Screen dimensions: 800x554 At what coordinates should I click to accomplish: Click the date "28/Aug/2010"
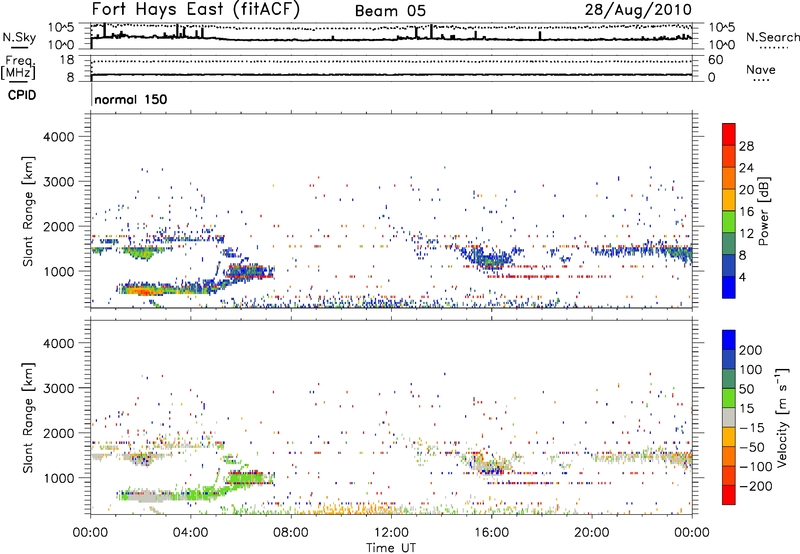(638, 9)
